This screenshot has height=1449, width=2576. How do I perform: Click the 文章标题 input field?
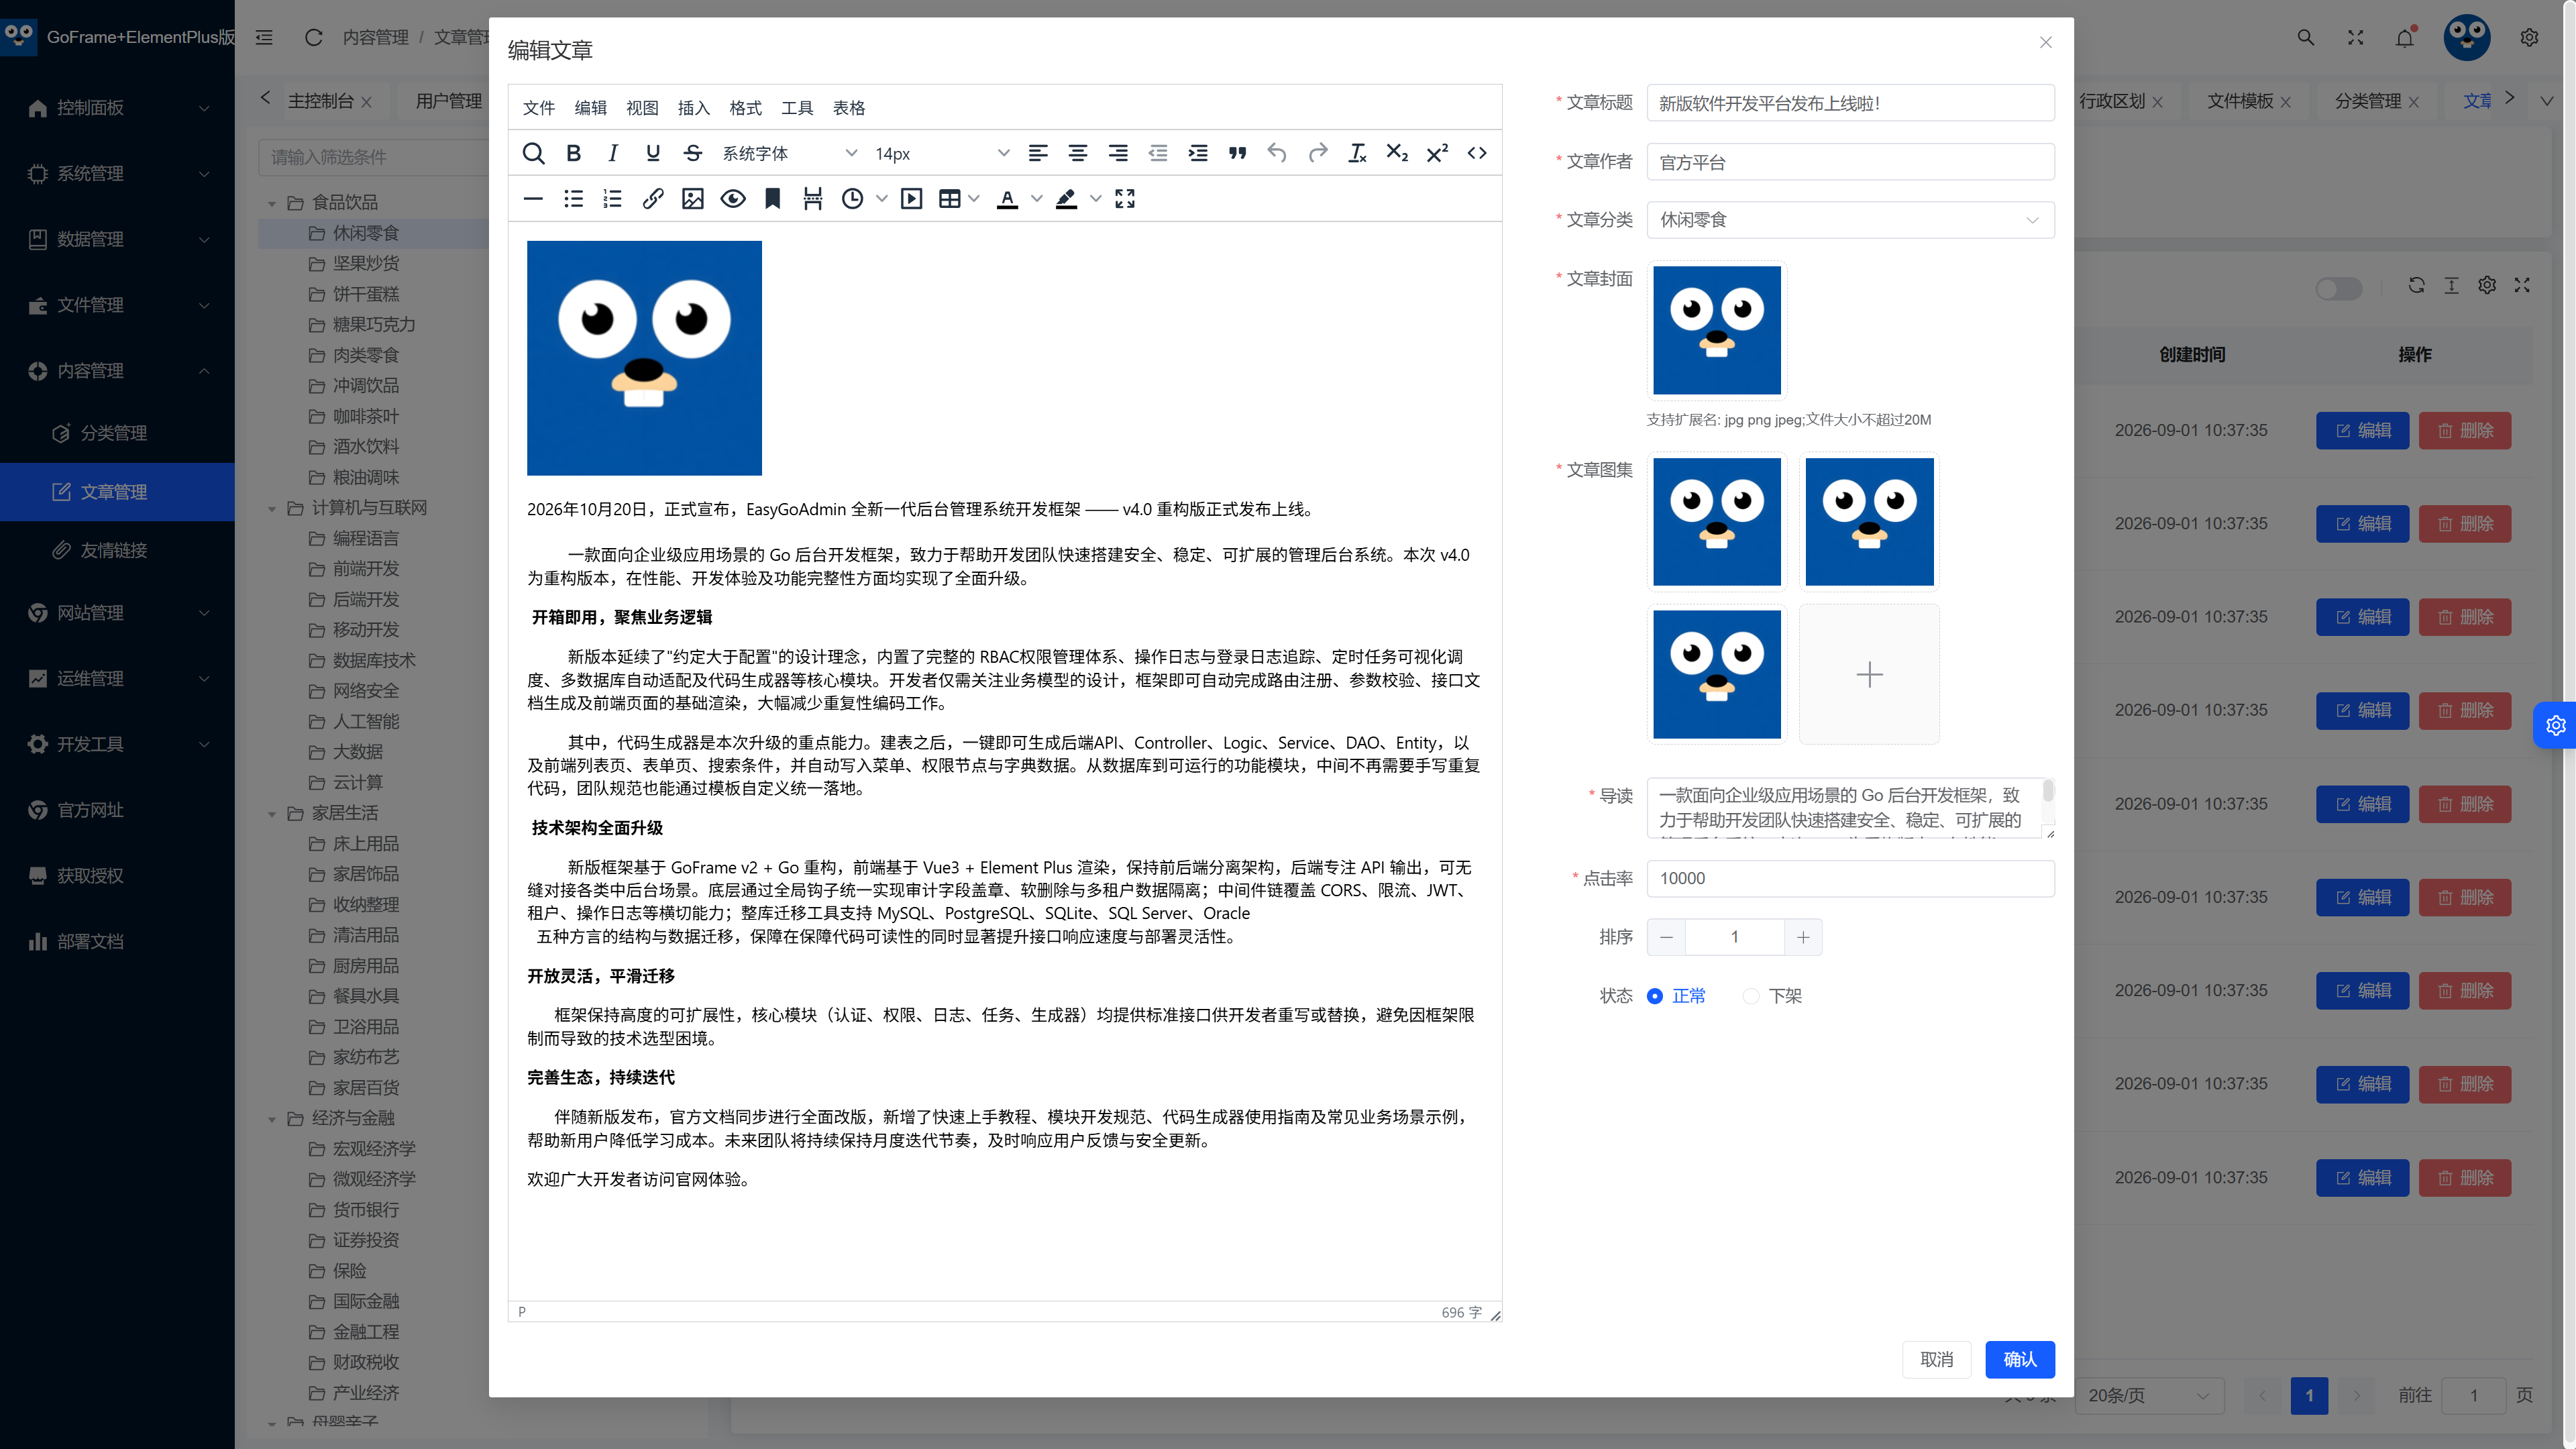click(1850, 103)
